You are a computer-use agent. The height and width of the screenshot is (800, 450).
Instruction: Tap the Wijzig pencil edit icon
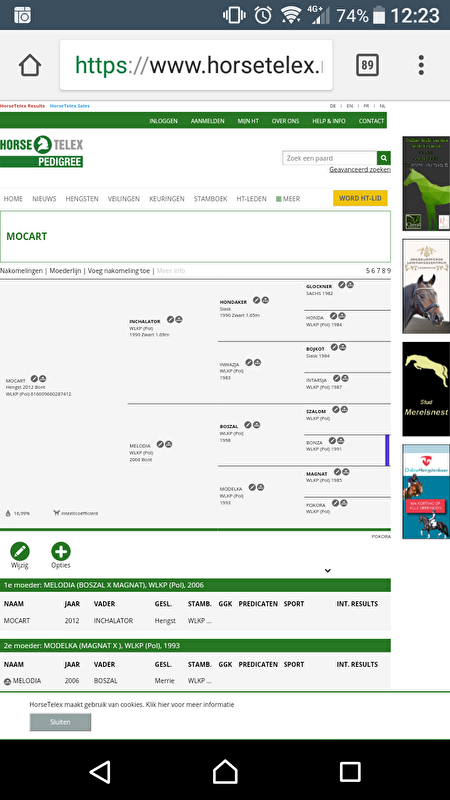click(20, 551)
